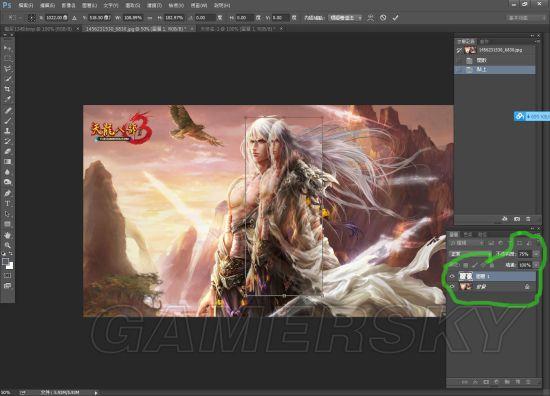Select the Hand tool

click(7, 235)
